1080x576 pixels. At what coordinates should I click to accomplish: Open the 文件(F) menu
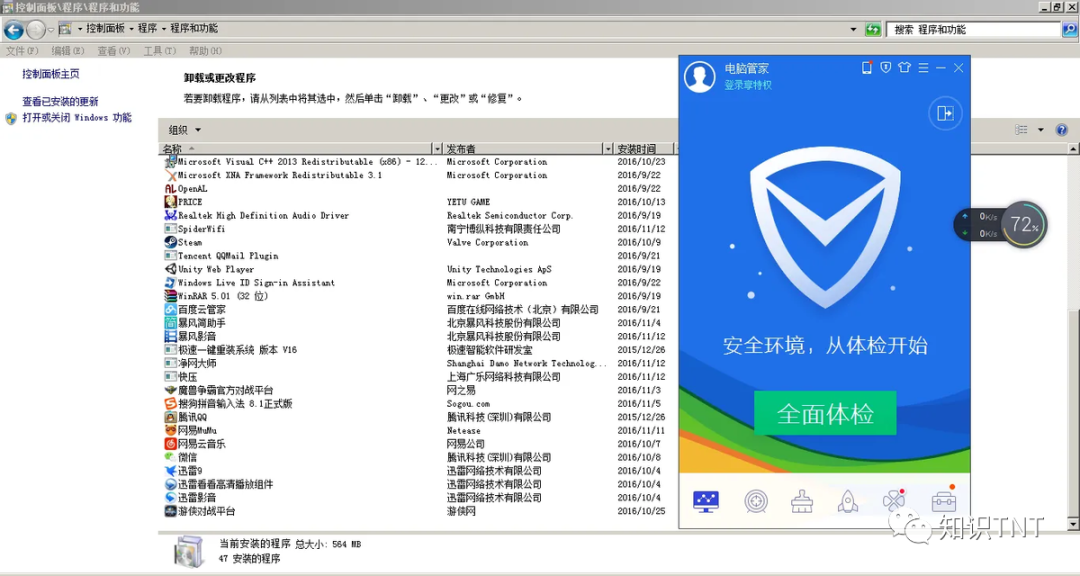tap(22, 51)
